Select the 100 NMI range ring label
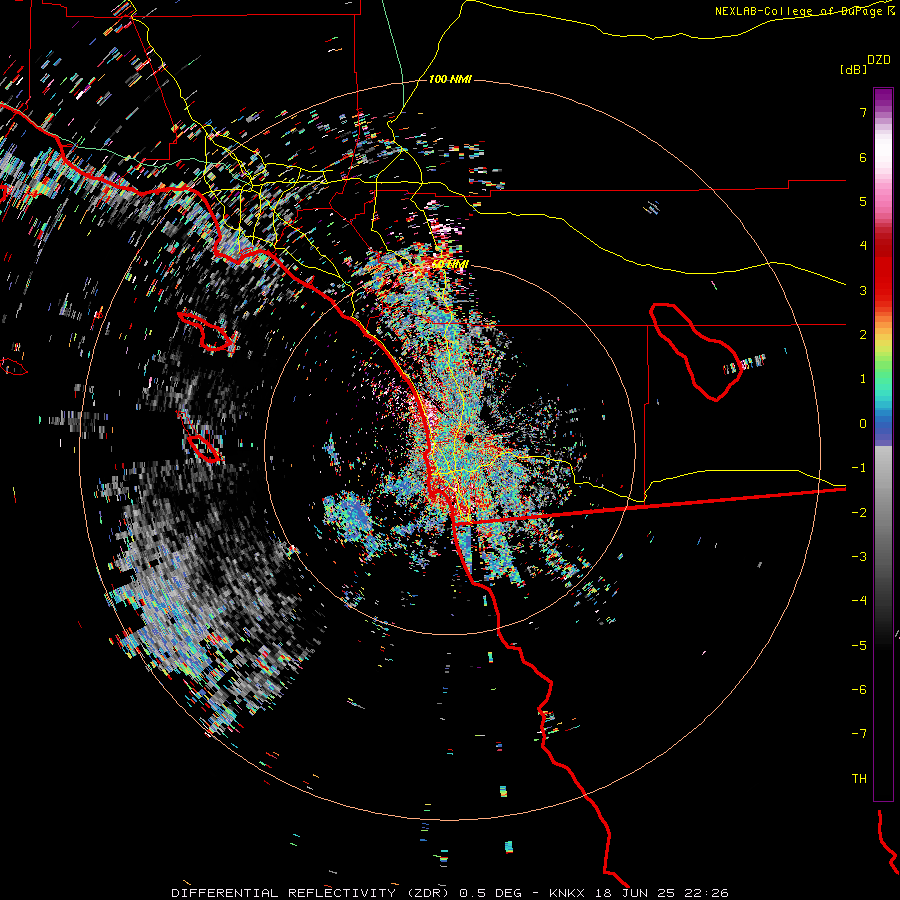This screenshot has width=900, height=900. tap(450, 79)
